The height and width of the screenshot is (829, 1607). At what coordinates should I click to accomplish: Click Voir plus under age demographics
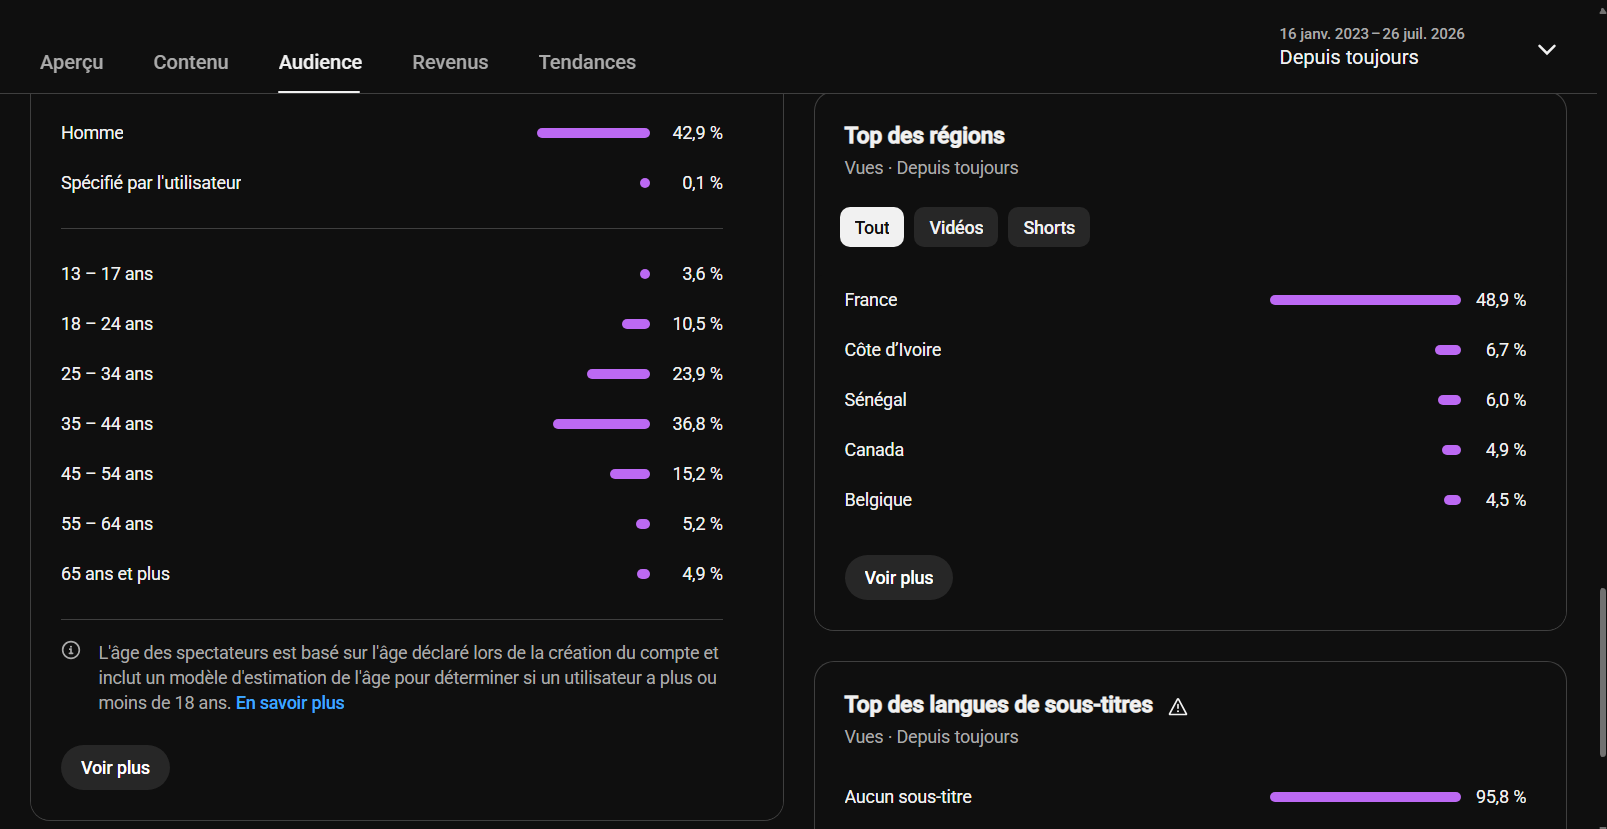pos(115,767)
